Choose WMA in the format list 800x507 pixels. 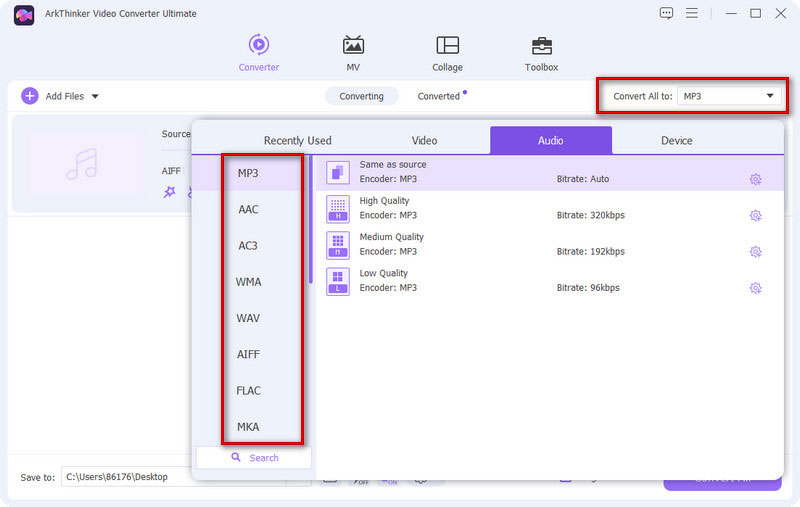tap(248, 282)
